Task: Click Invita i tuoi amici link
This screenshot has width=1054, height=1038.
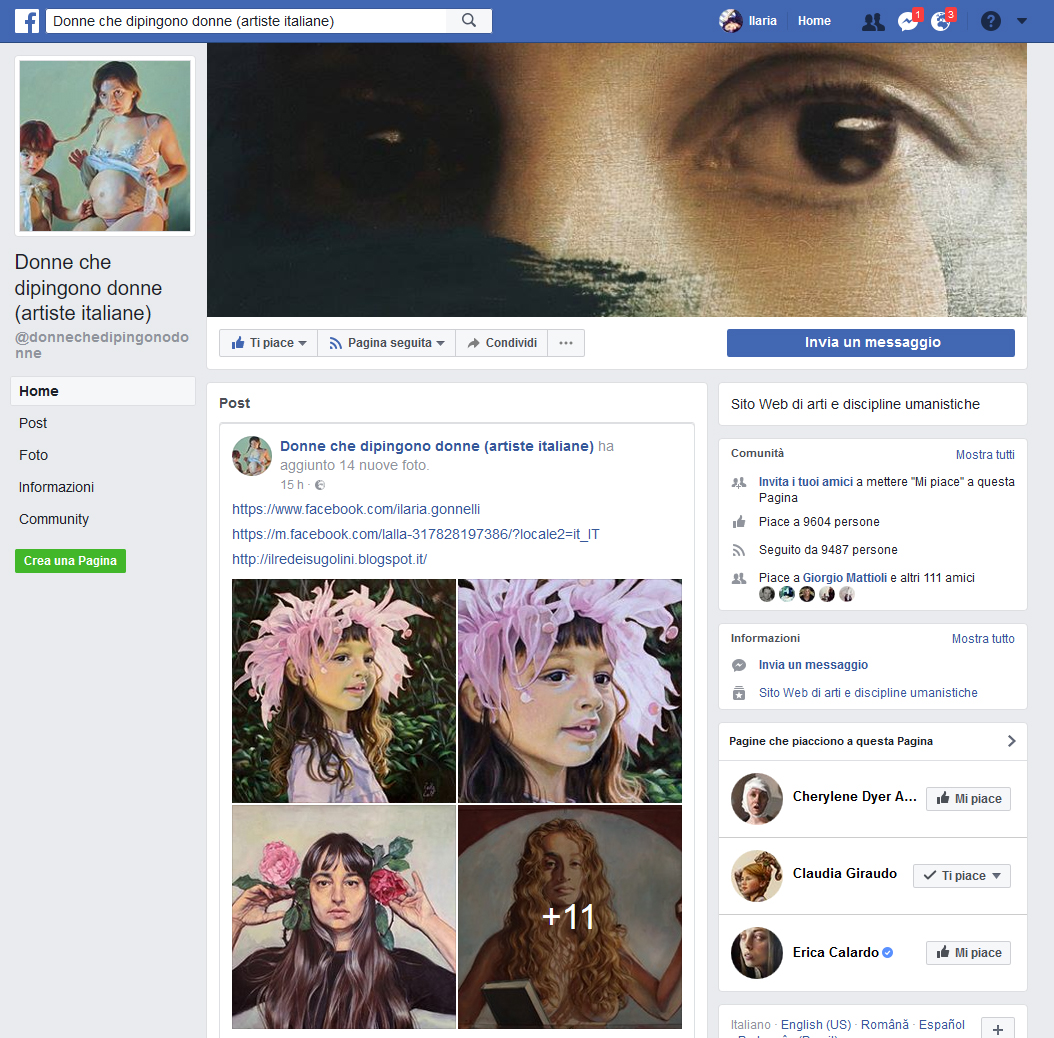Action: 806,481
